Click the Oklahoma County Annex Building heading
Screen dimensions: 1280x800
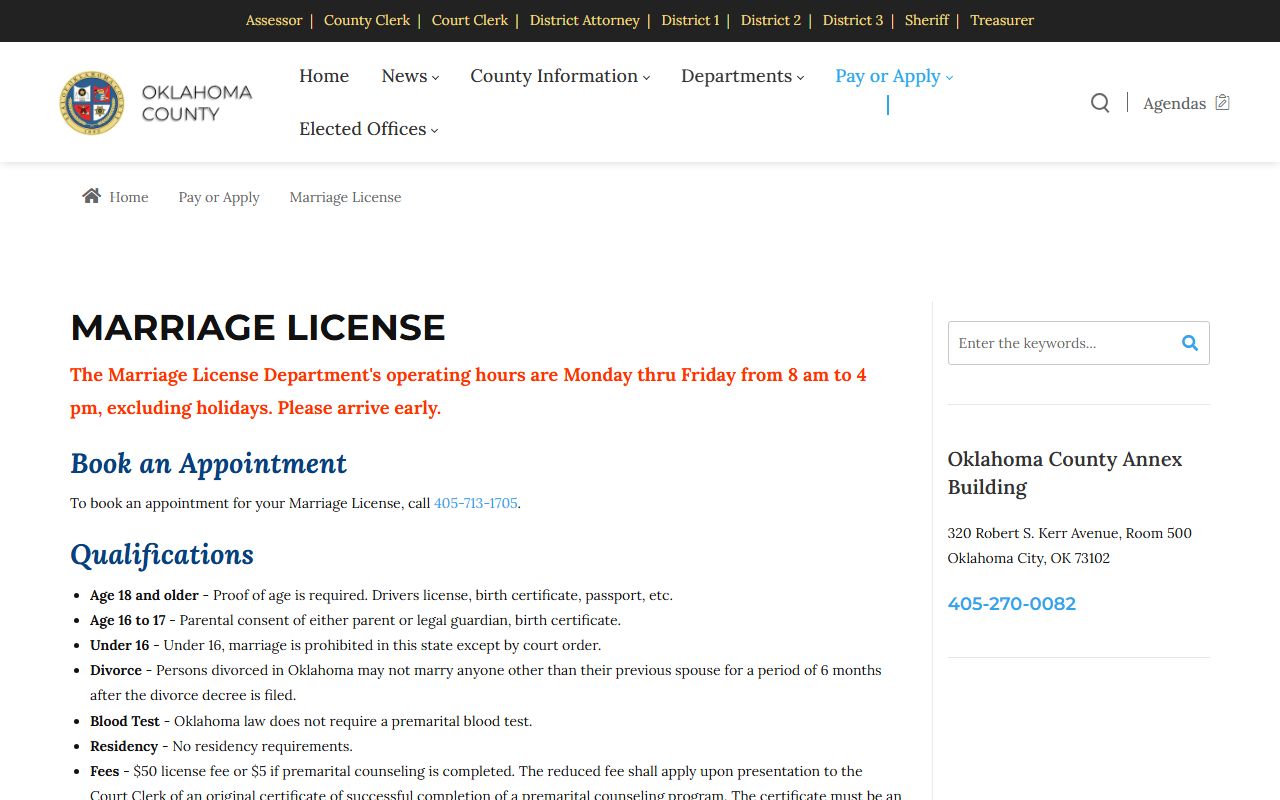tap(1065, 473)
